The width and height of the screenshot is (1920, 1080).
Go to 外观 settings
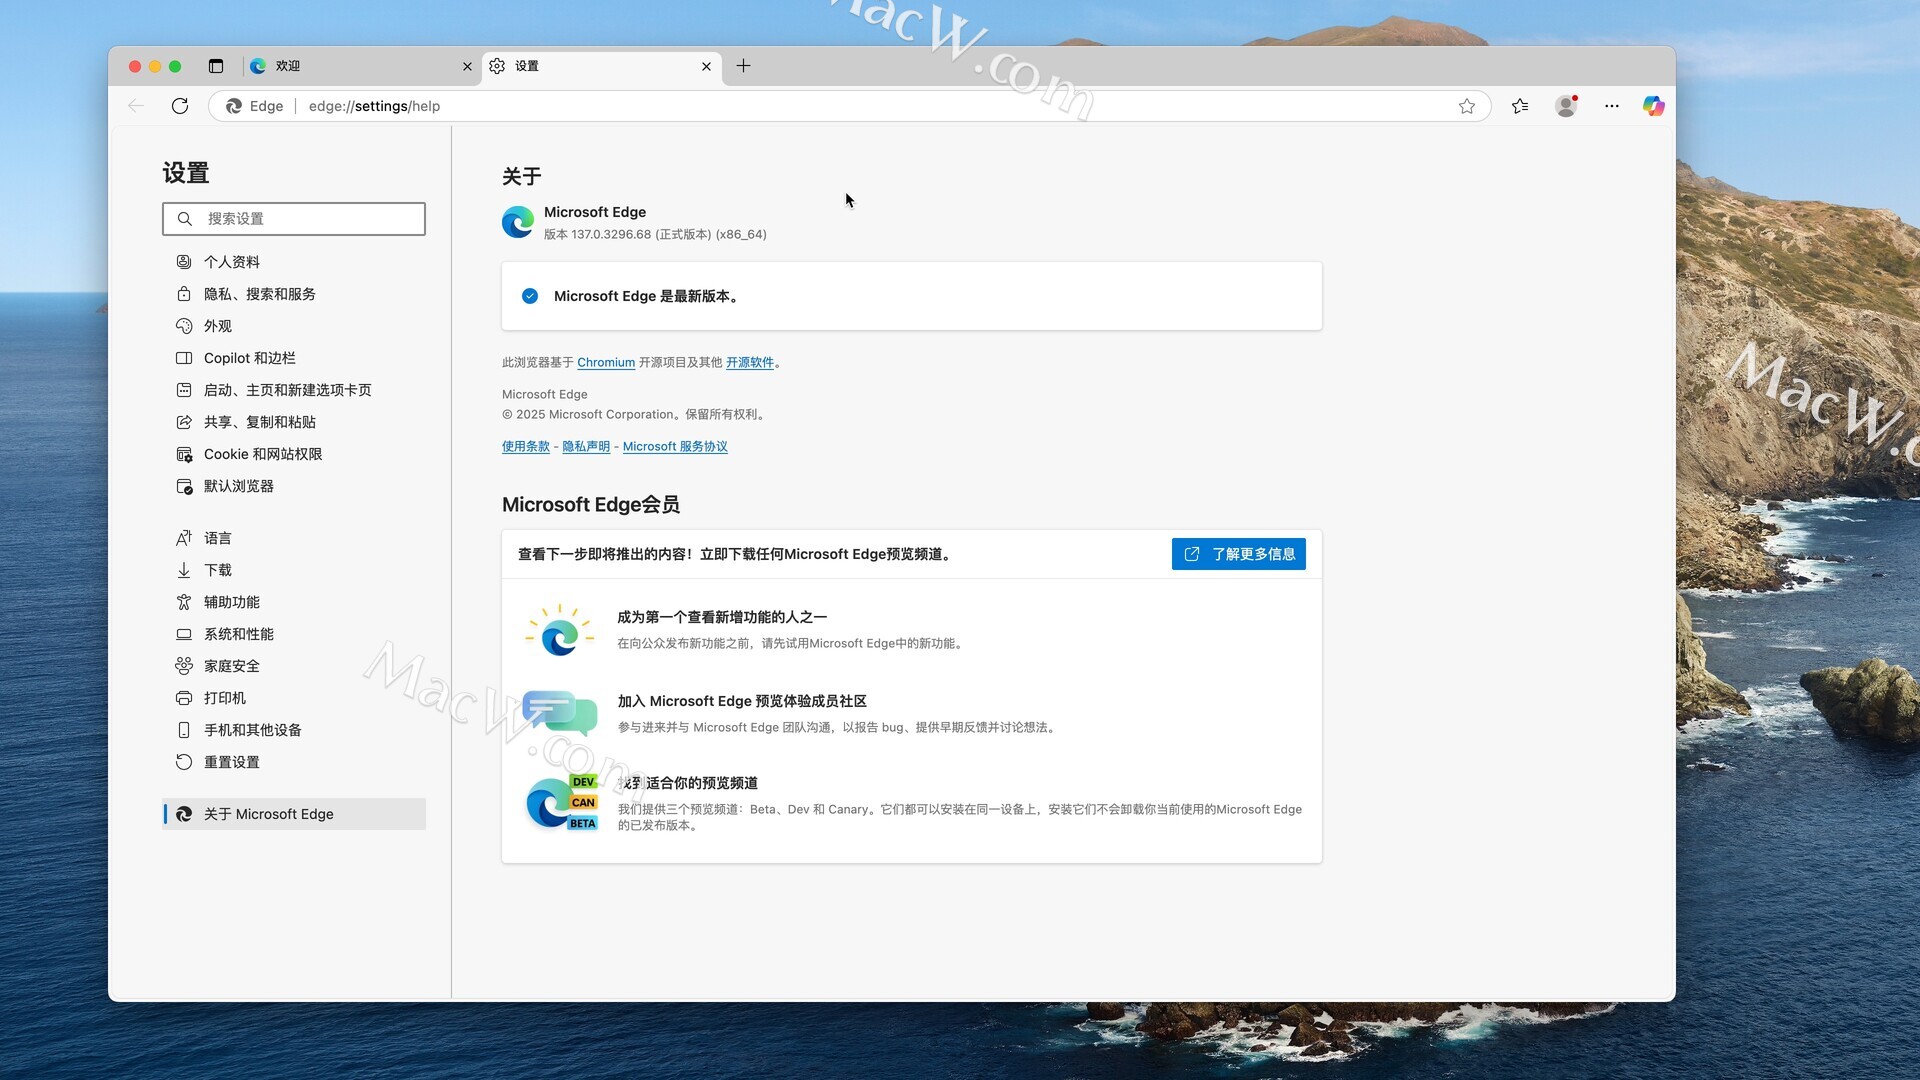tap(294, 326)
